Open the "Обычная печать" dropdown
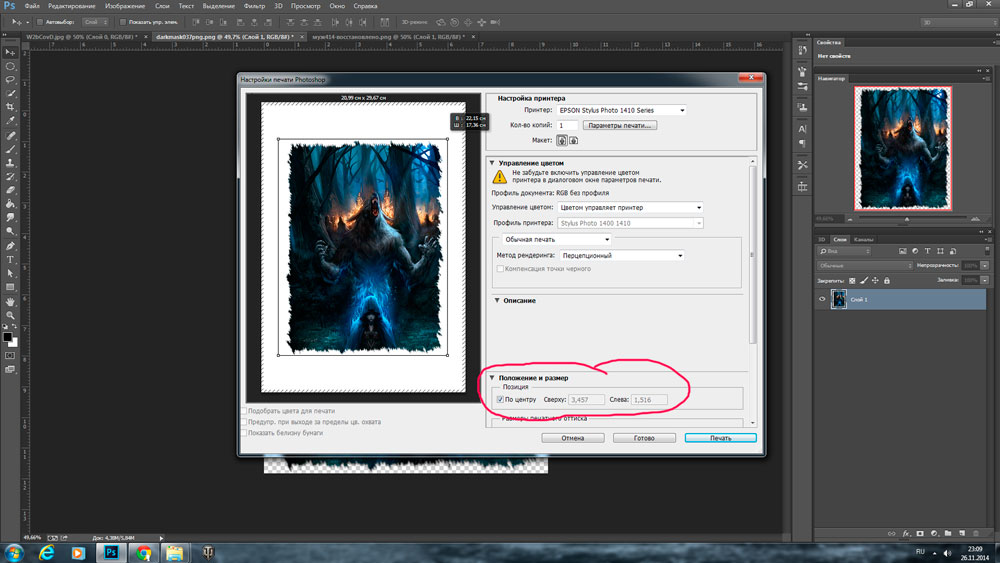This screenshot has width=1000, height=563. point(557,240)
